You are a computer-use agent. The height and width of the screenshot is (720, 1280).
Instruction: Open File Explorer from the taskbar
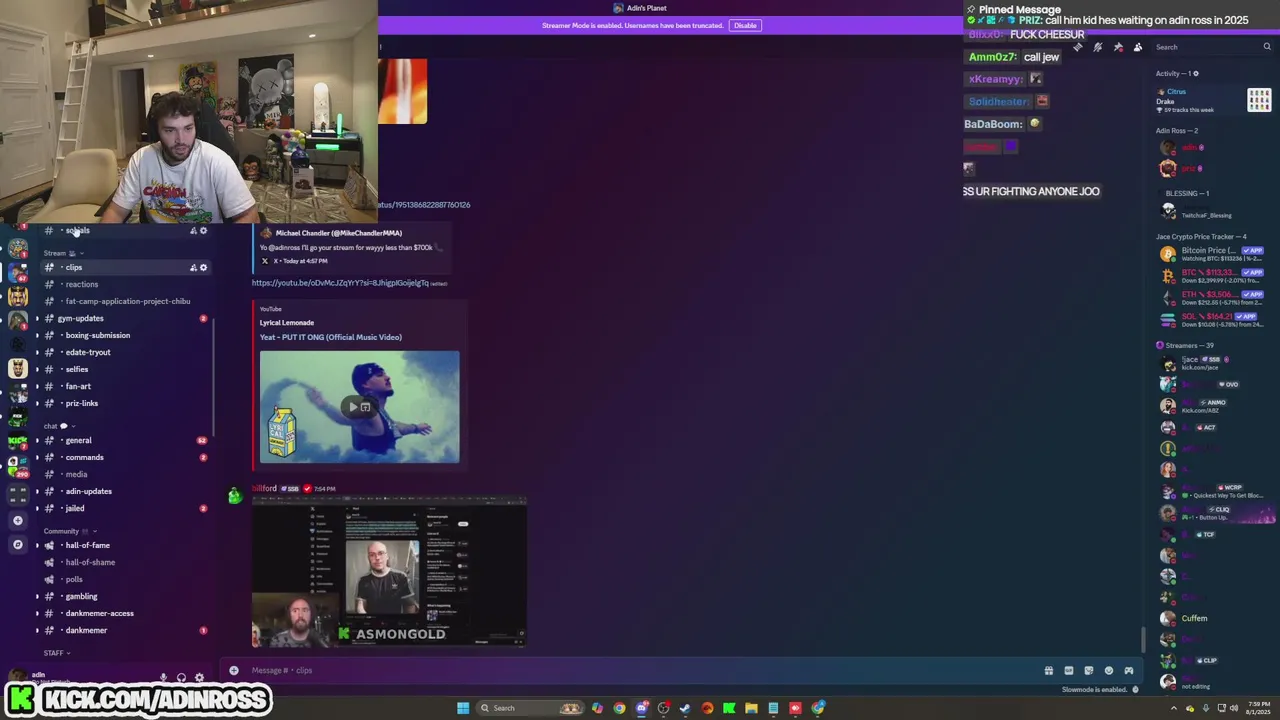coord(751,708)
